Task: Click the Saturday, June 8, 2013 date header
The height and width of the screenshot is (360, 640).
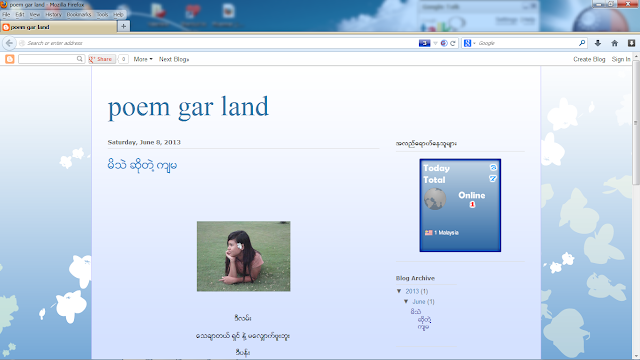Action: point(144,142)
